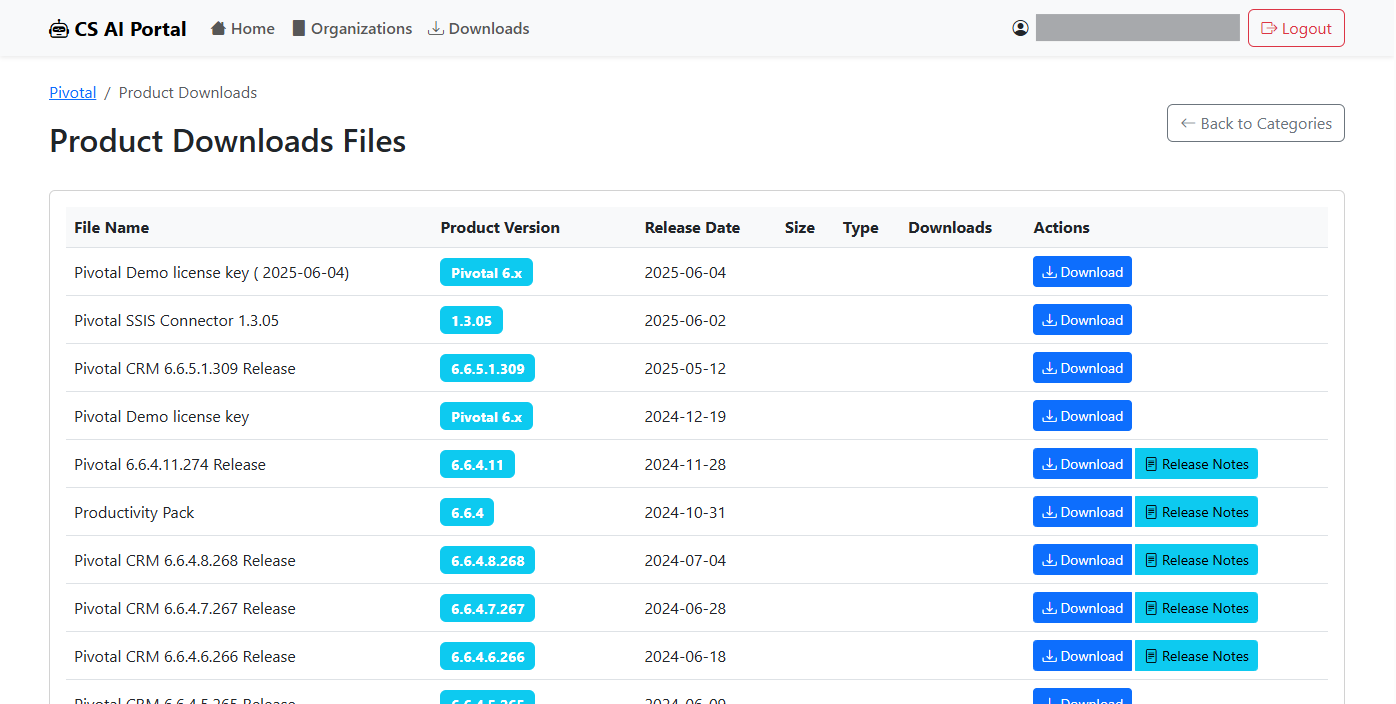Click the 6.6.4.11 version badge
1396x704 pixels.
477,464
